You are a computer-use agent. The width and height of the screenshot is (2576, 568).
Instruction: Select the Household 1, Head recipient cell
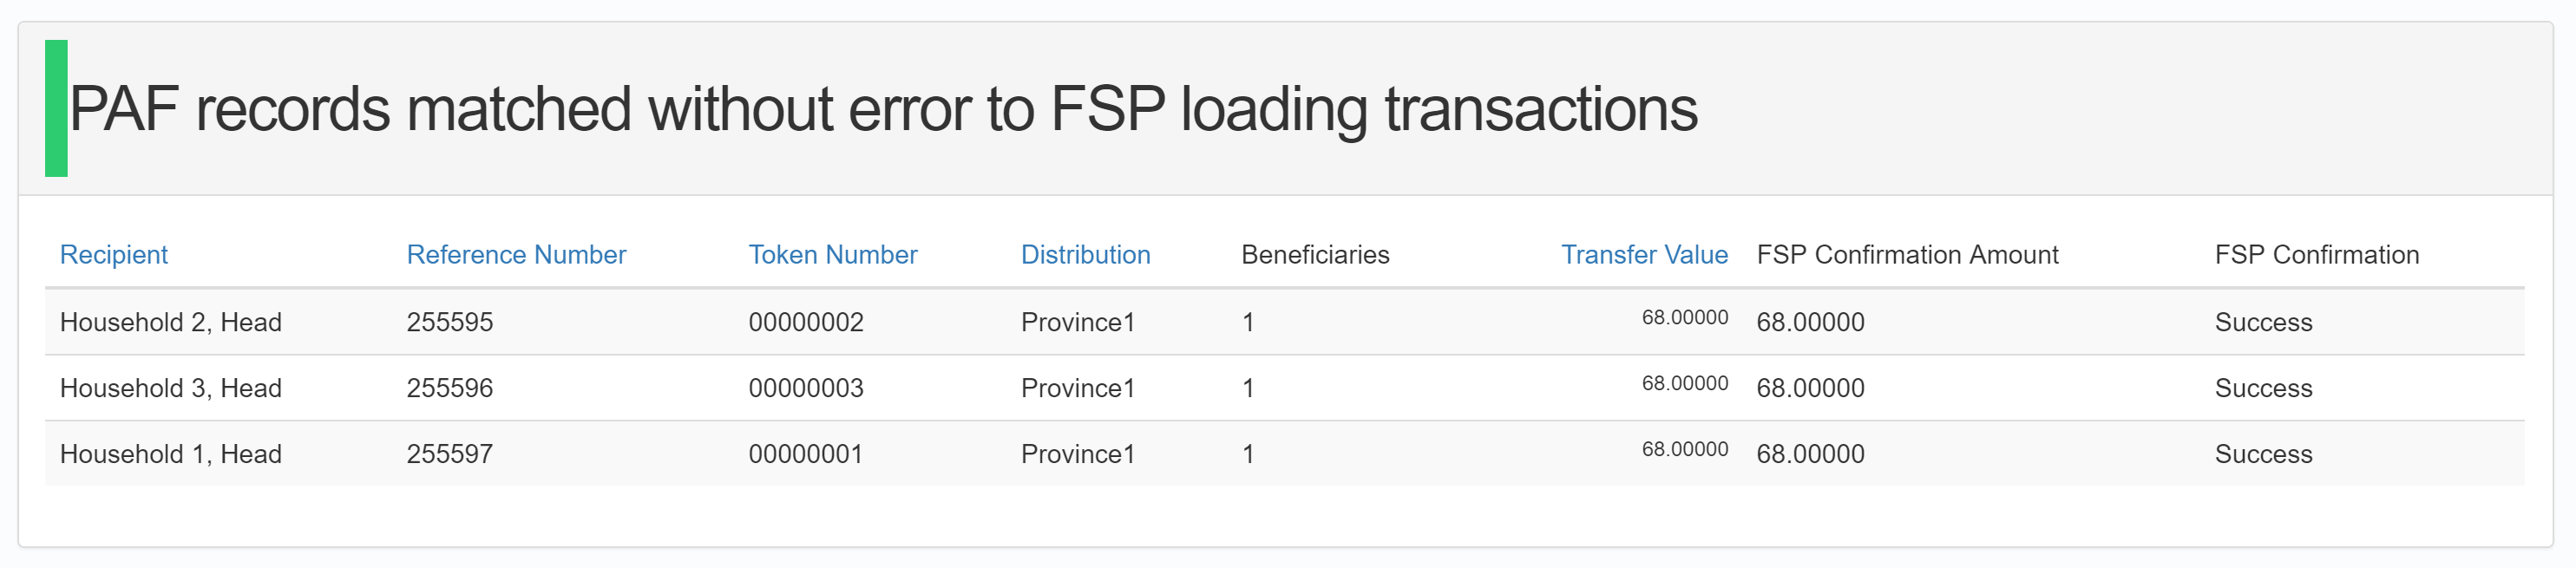tap(171, 454)
